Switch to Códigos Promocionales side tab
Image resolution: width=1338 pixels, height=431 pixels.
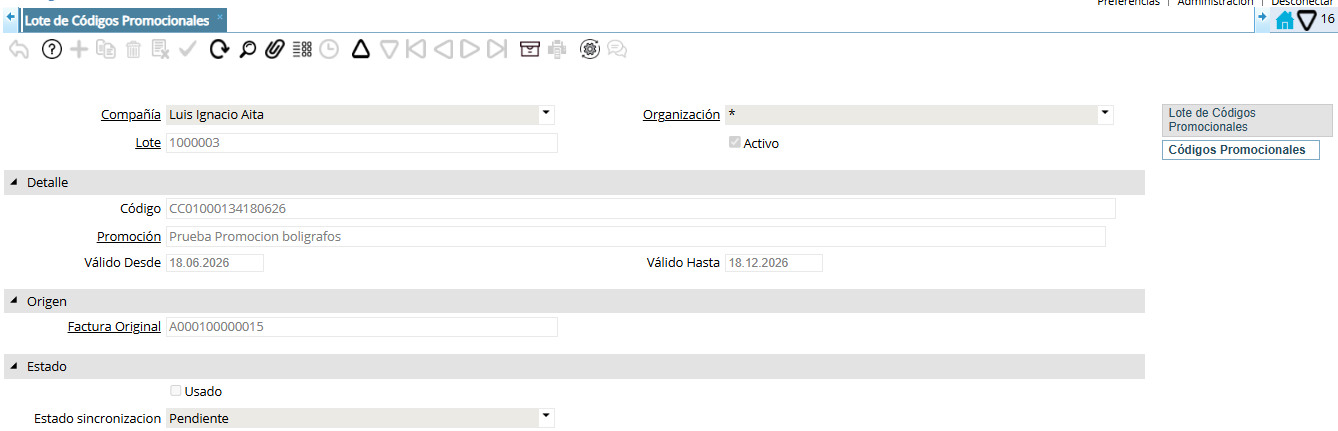(1240, 150)
